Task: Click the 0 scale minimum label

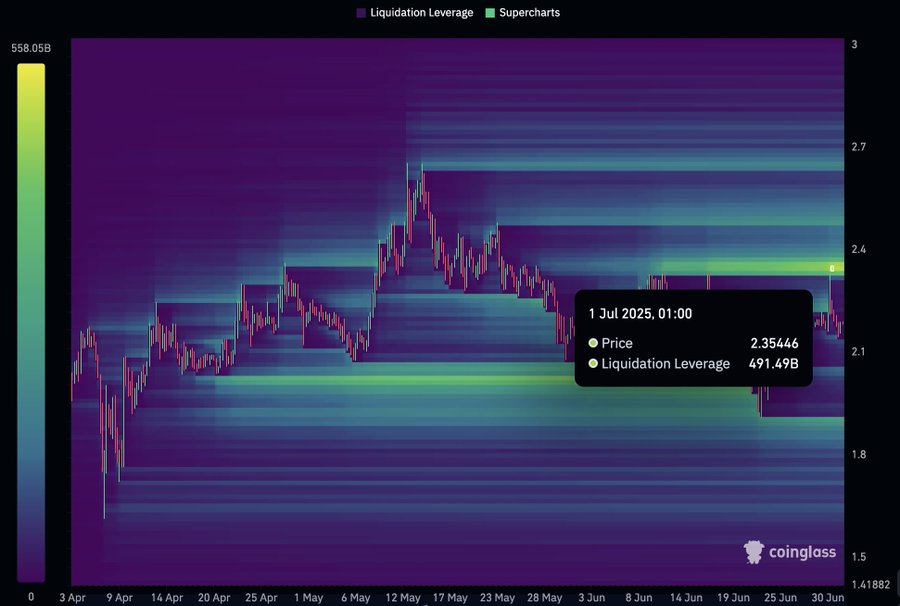Action: pos(31,597)
